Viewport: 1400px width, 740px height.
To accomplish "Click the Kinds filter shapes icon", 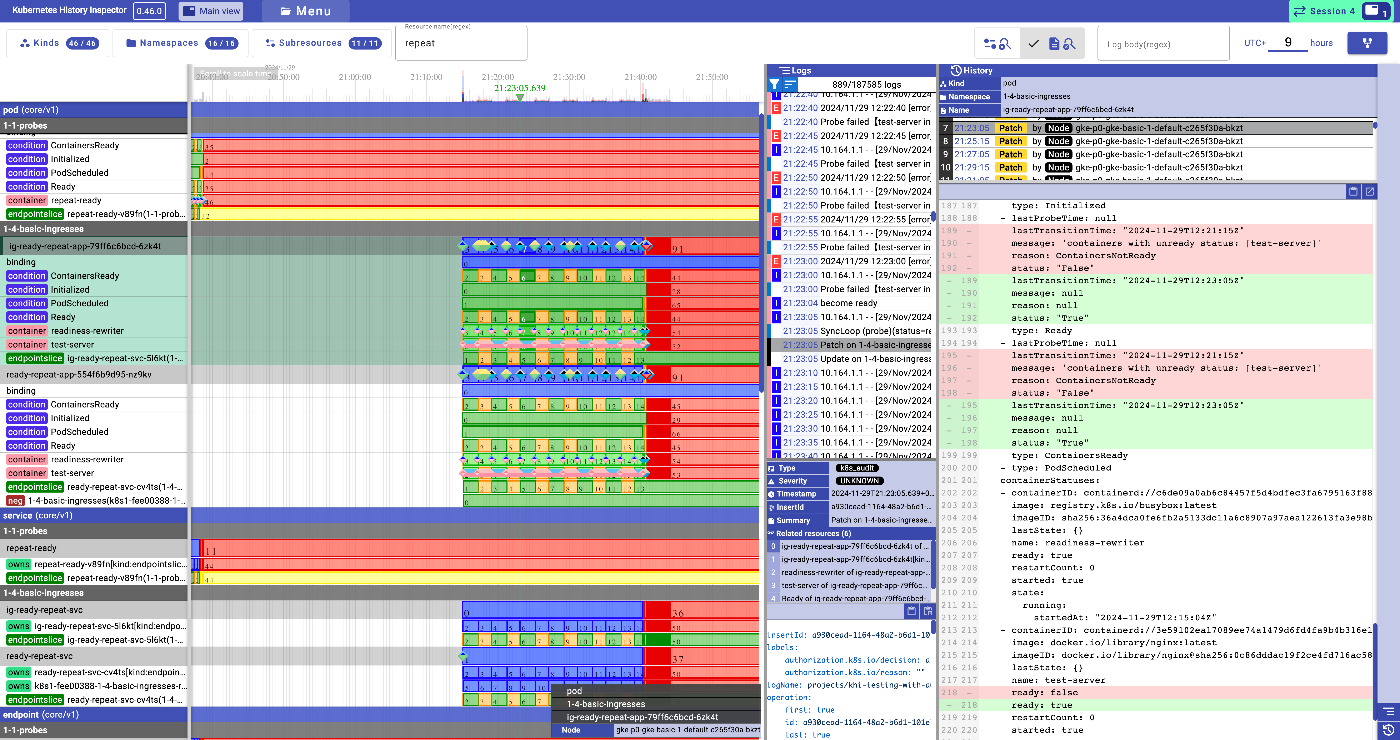I will pyautogui.click(x=24, y=44).
